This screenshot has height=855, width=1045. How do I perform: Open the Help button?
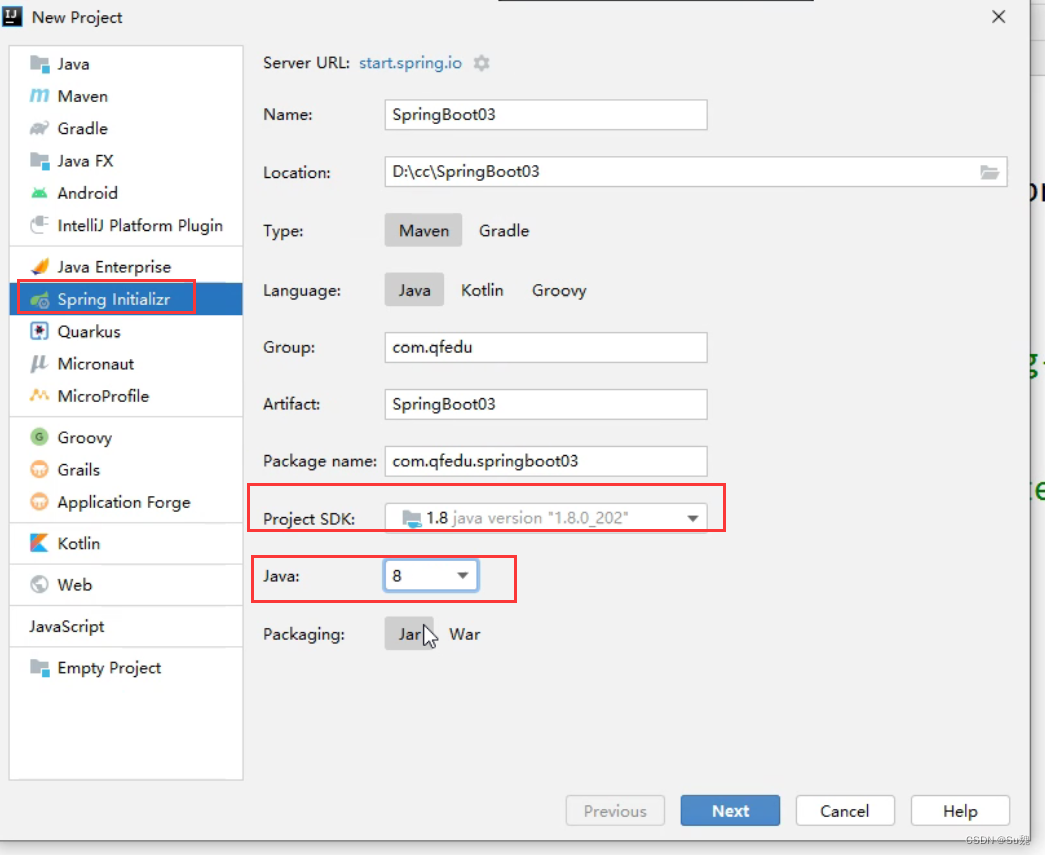[x=960, y=810]
